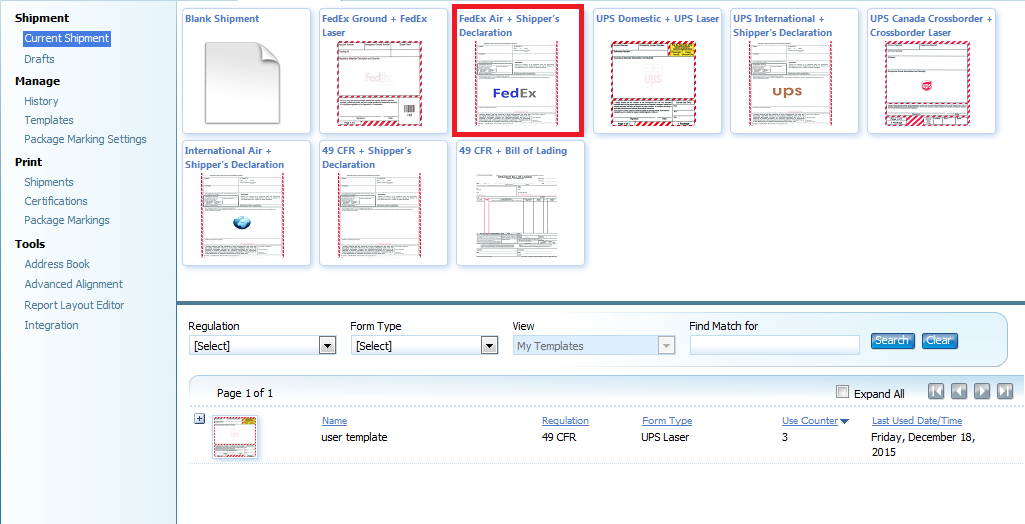The image size is (1025, 524).
Task: Open Drafts in the sidebar
Action: [x=40, y=59]
